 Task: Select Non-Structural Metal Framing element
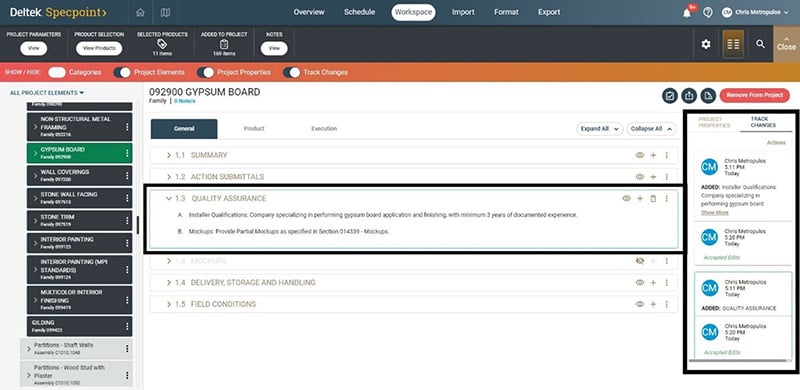[x=79, y=127]
